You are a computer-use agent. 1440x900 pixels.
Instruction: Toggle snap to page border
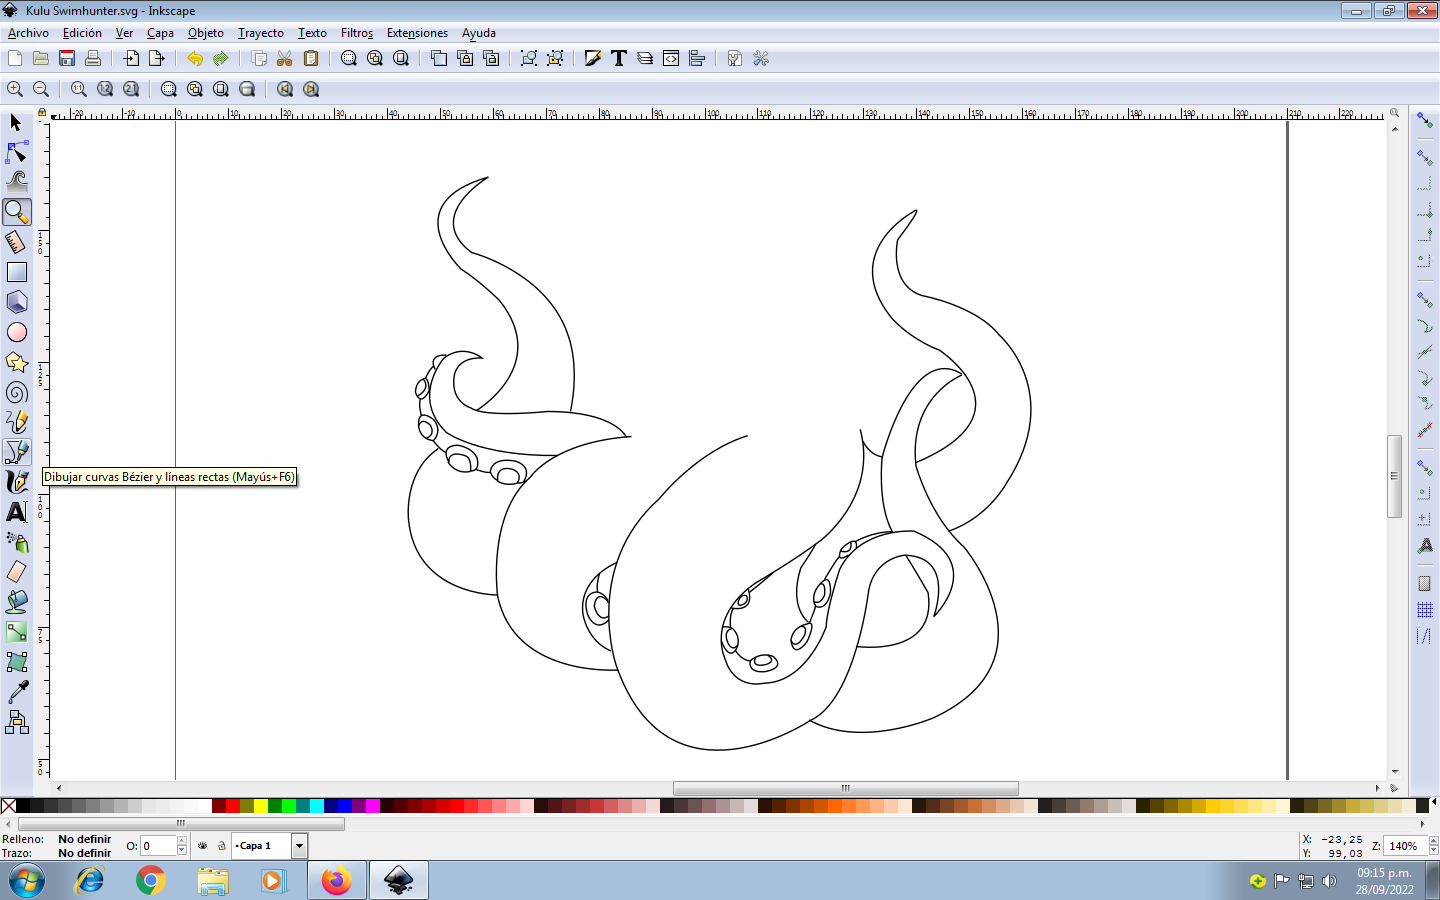click(x=1425, y=583)
